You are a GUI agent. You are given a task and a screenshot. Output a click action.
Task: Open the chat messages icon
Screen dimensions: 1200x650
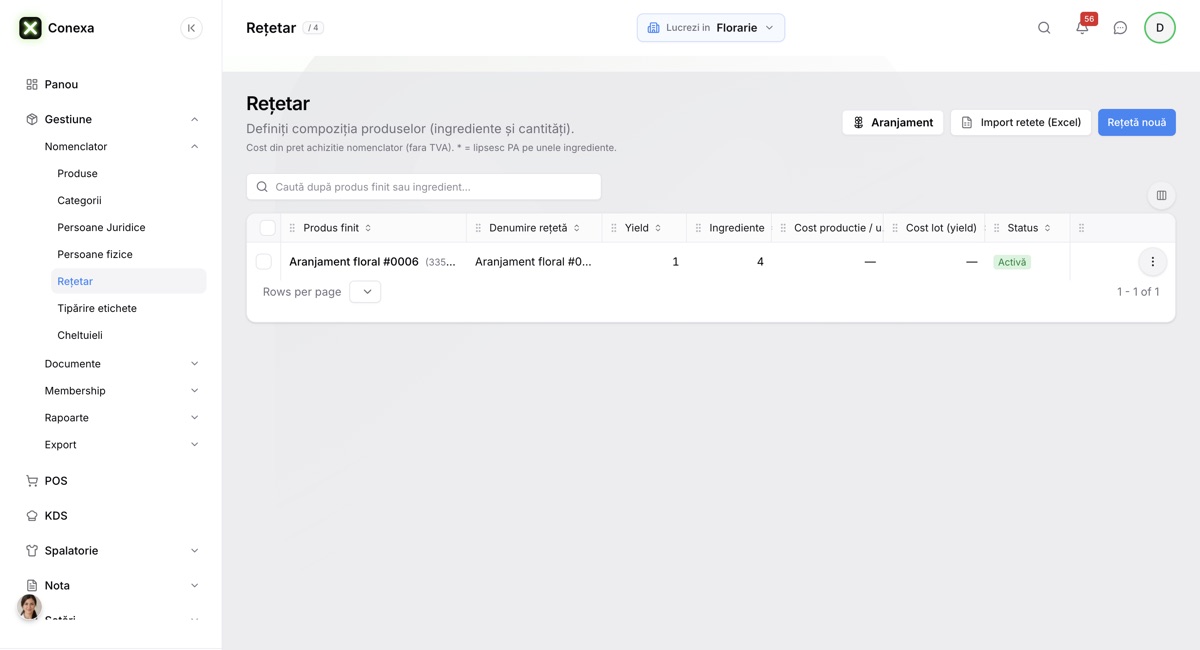[1120, 28]
